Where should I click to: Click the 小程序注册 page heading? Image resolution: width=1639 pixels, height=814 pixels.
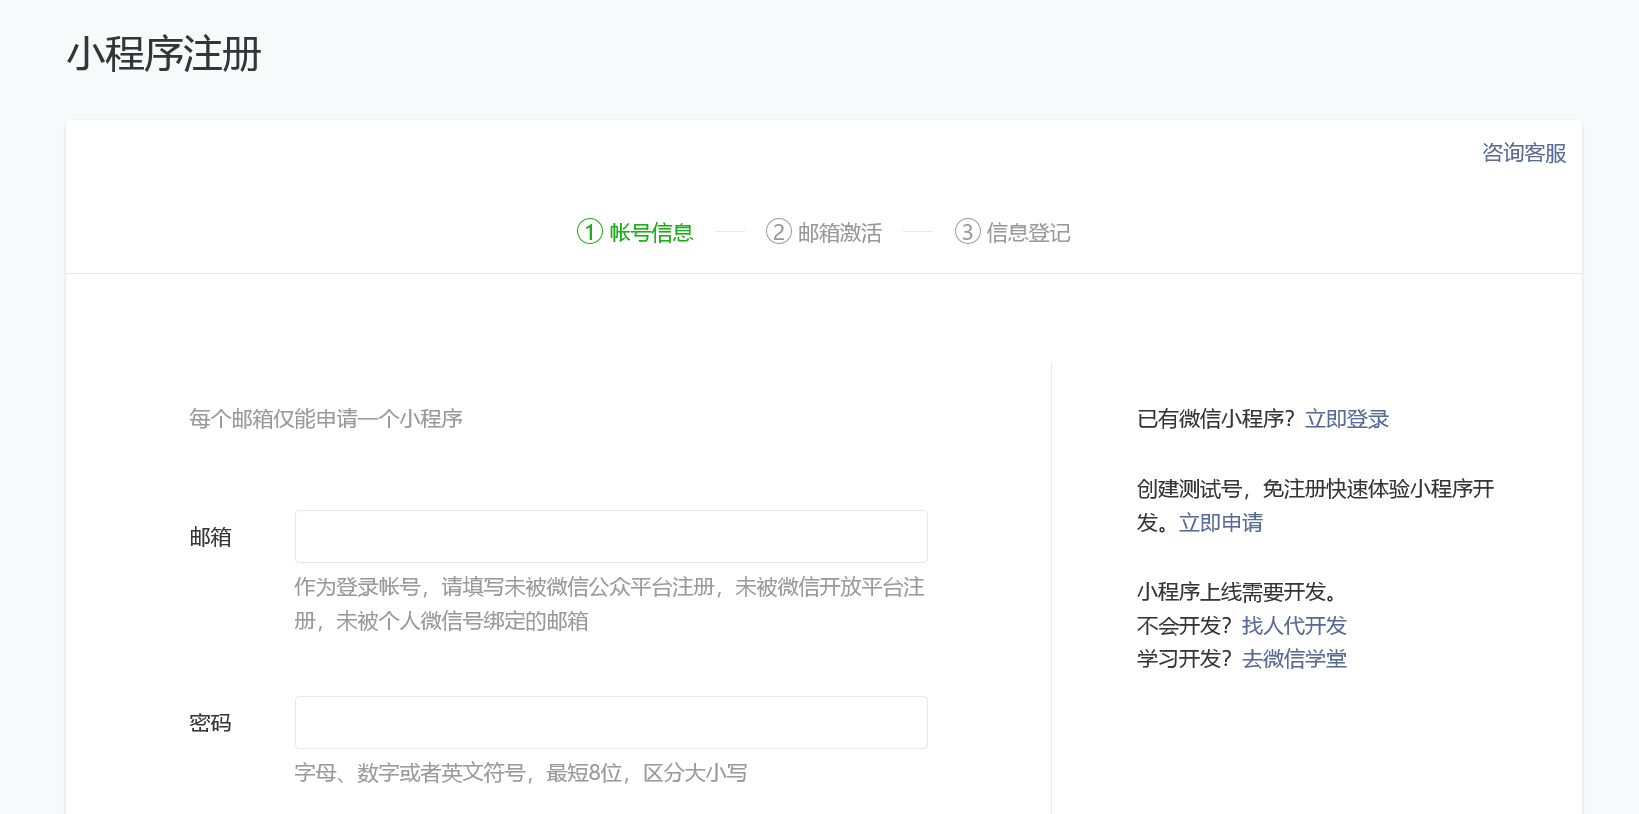point(164,54)
